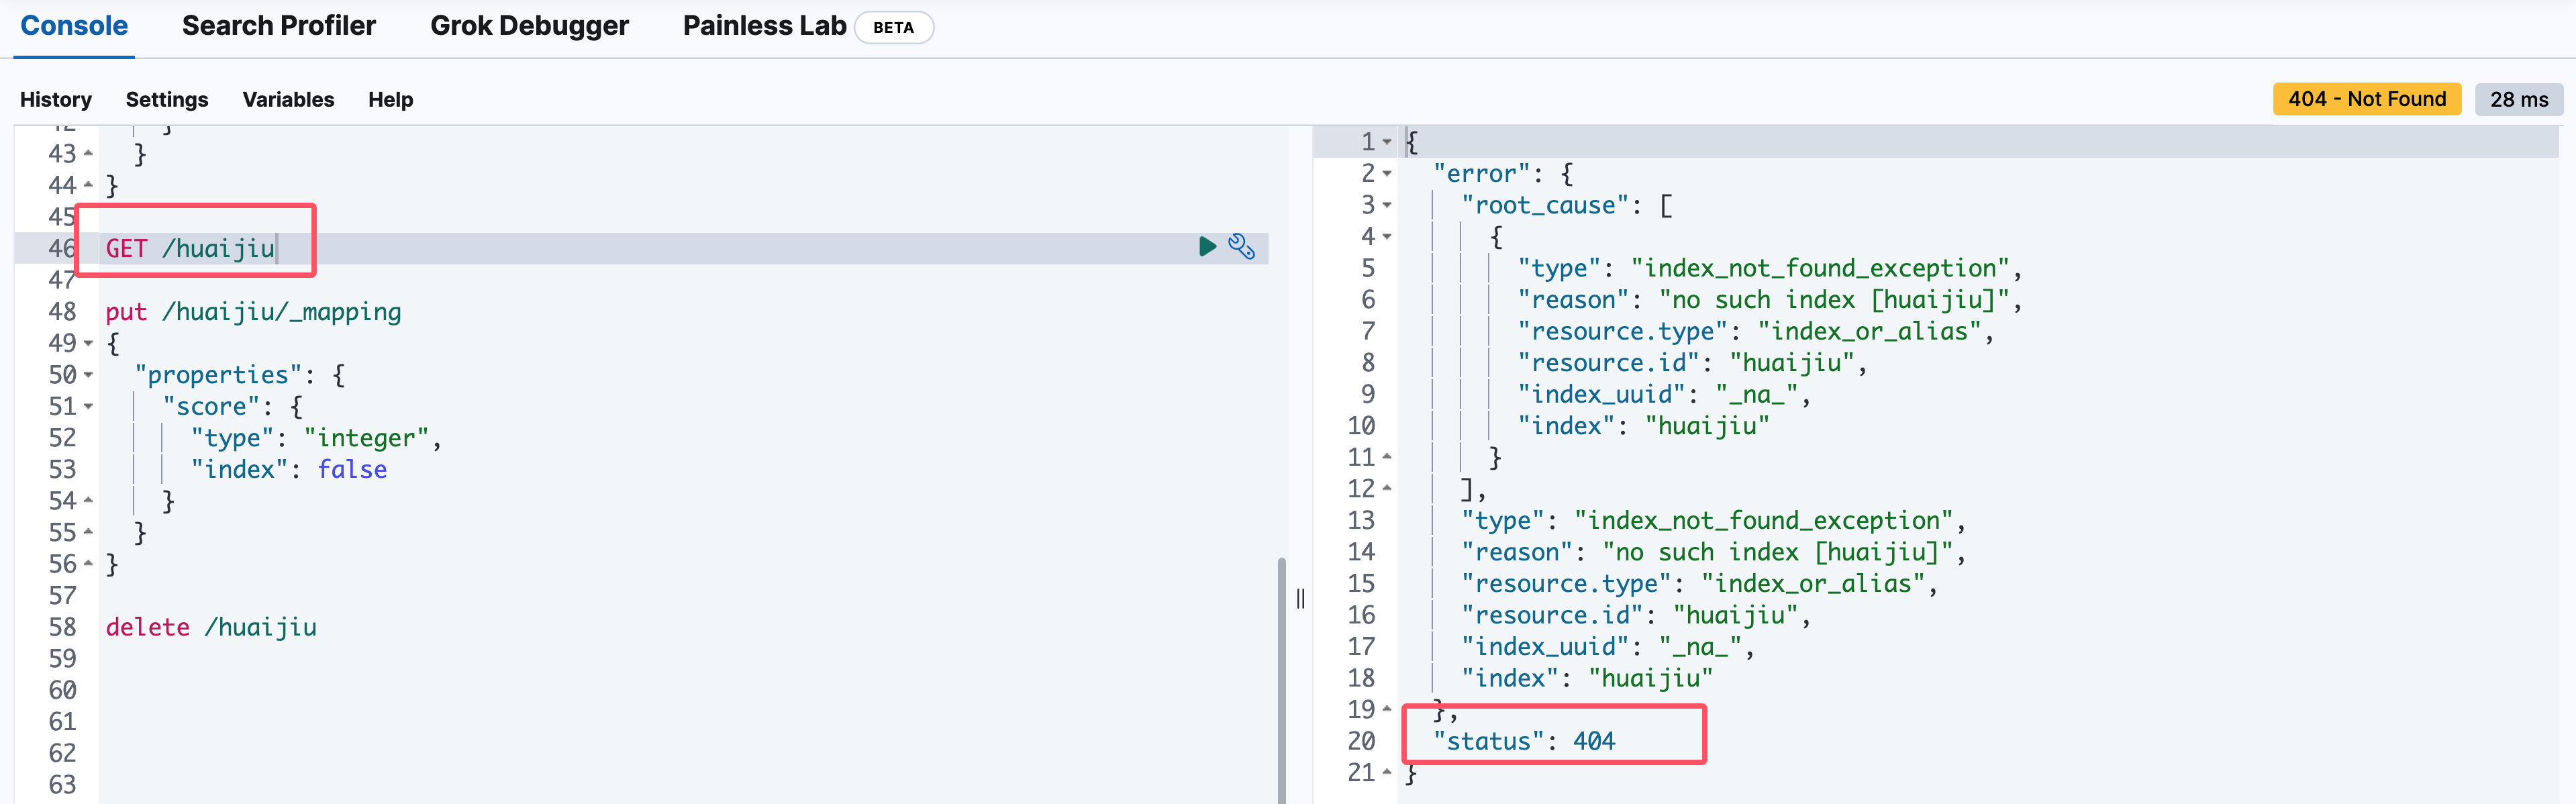Image resolution: width=2576 pixels, height=804 pixels.
Task: Collapse the "root_cause" array in the response
Action: (1387, 206)
